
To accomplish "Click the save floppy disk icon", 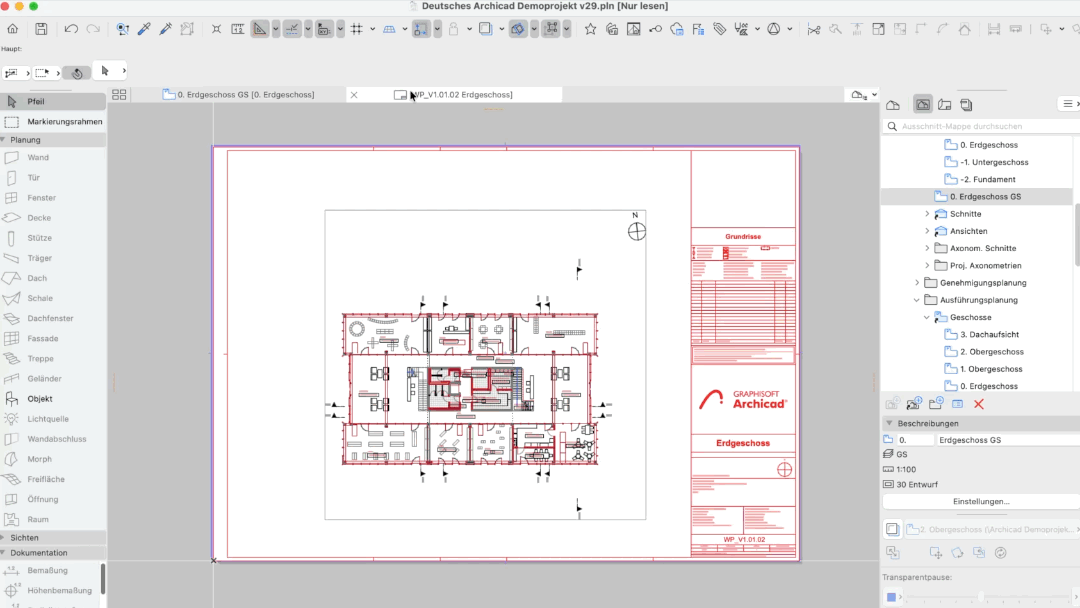I will pos(41,29).
